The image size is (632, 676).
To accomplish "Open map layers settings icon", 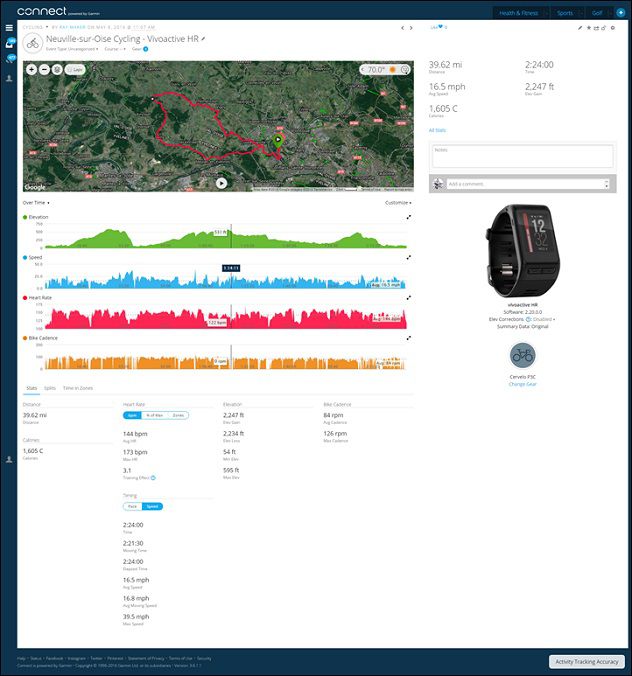I will pyautogui.click(x=57, y=69).
